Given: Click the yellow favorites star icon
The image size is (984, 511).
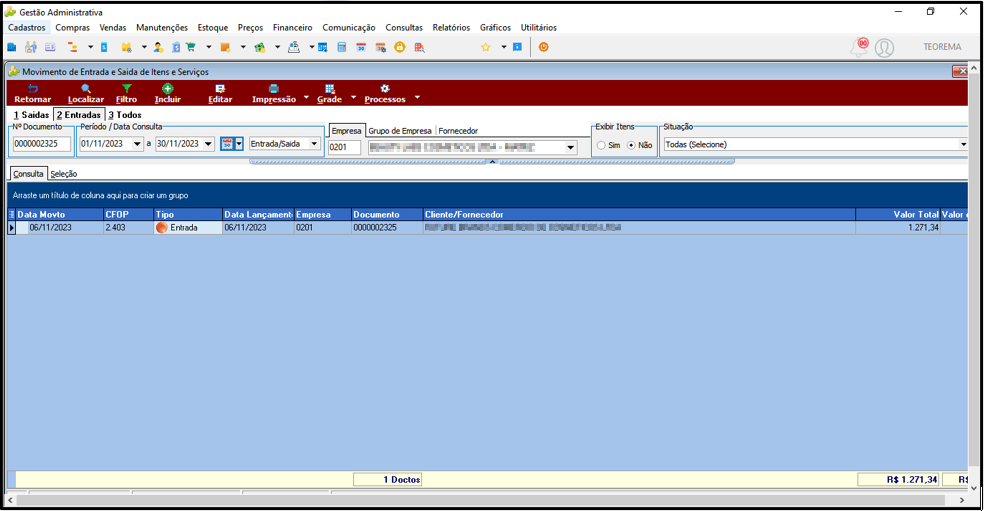Looking at the screenshot, I should [485, 47].
